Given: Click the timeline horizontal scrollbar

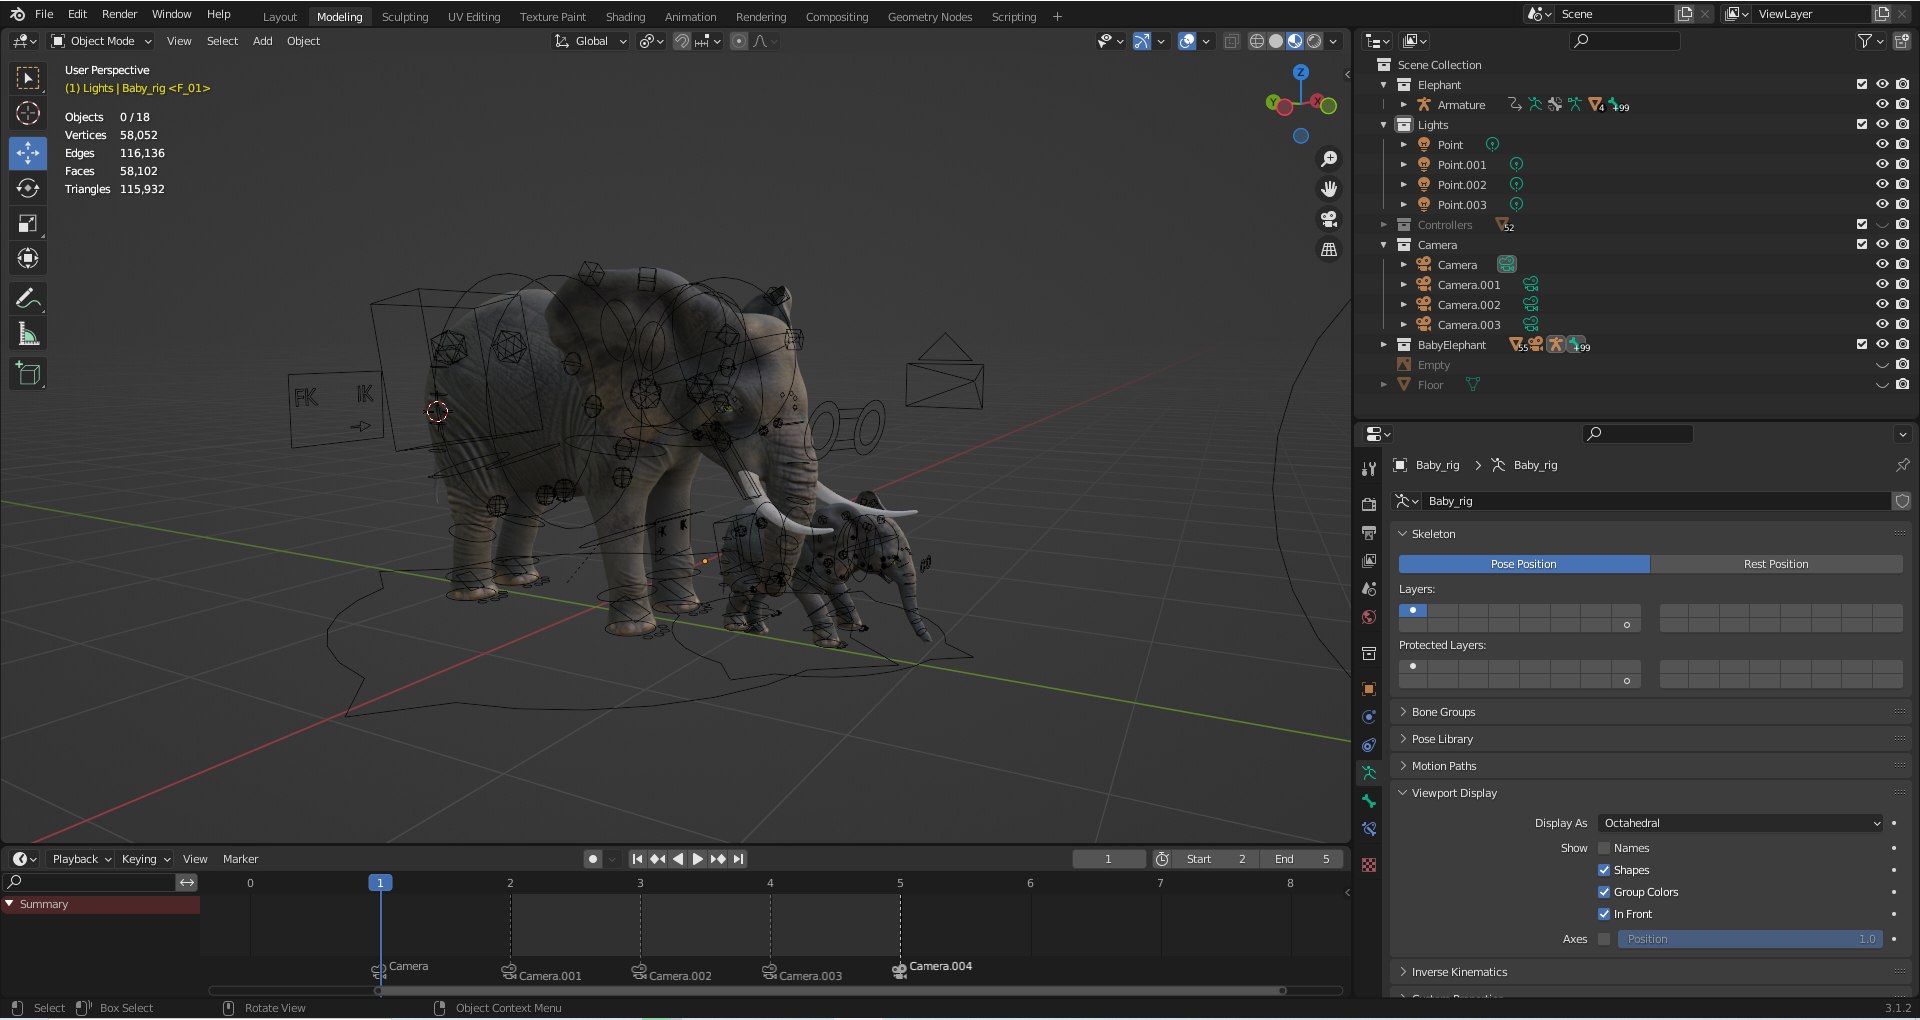Looking at the screenshot, I should point(830,991).
